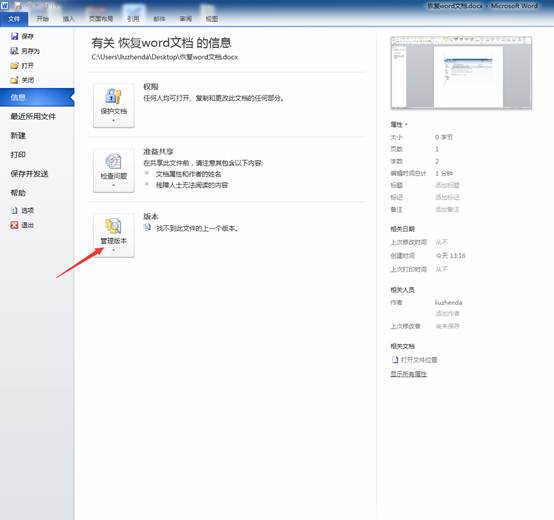Switch to the 插入 (Insert) tab
The width and height of the screenshot is (554, 520).
point(69,19)
